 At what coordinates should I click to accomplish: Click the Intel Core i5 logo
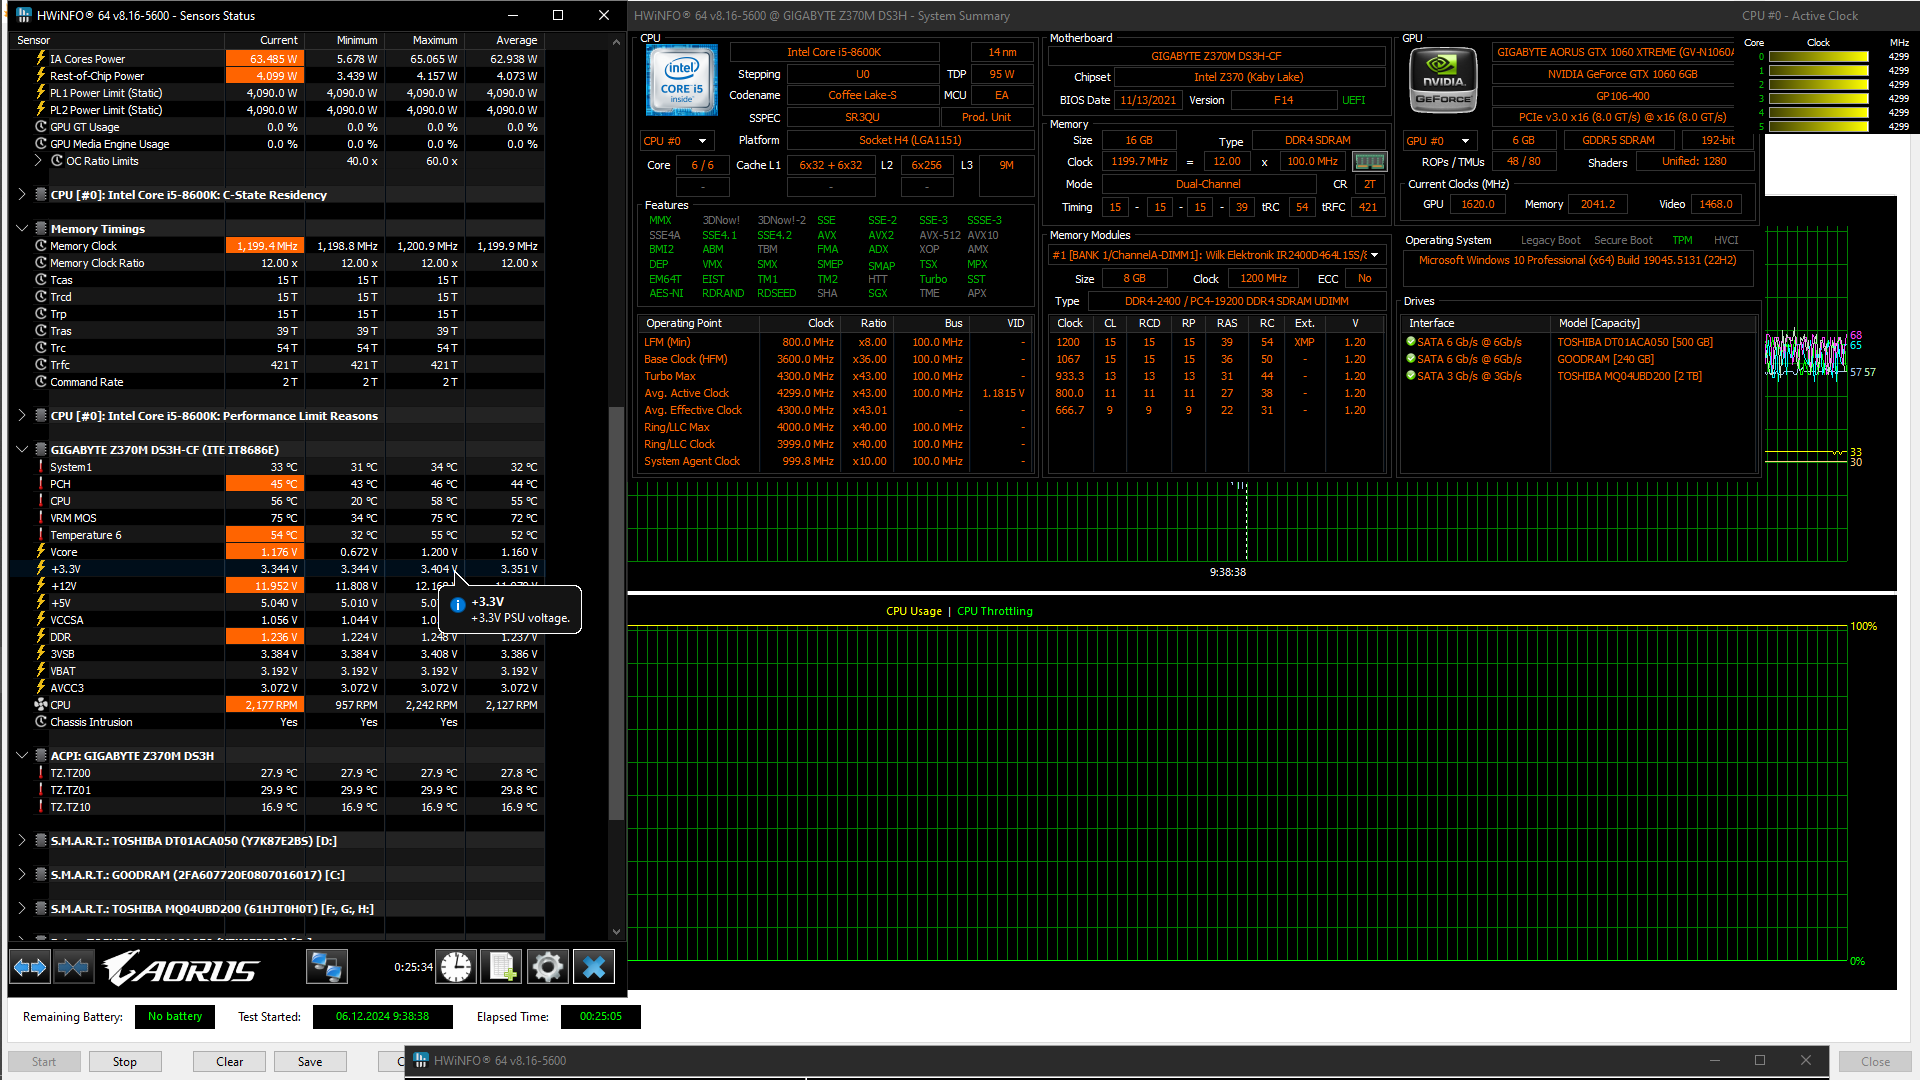(682, 80)
